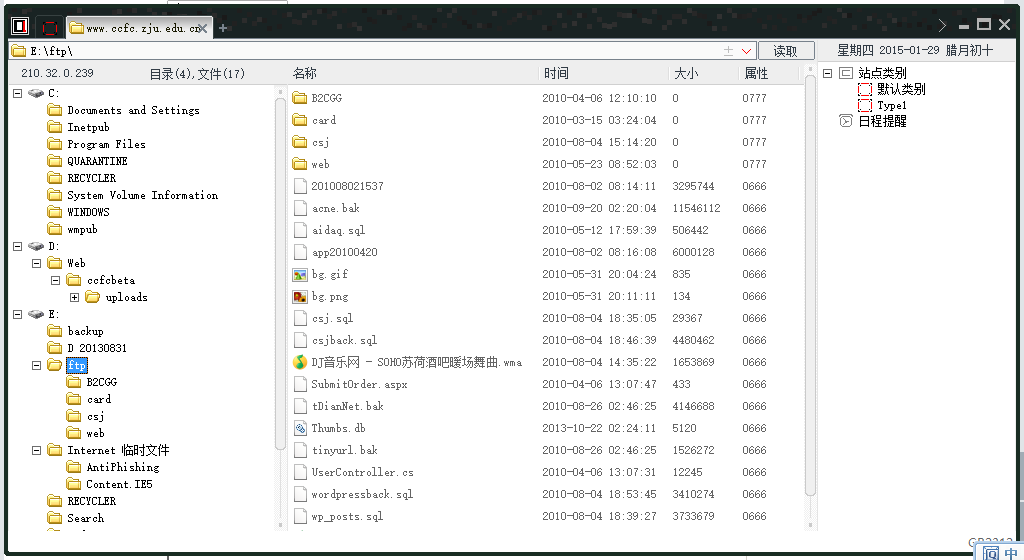Open the path history dropdown arrow

tap(746, 51)
